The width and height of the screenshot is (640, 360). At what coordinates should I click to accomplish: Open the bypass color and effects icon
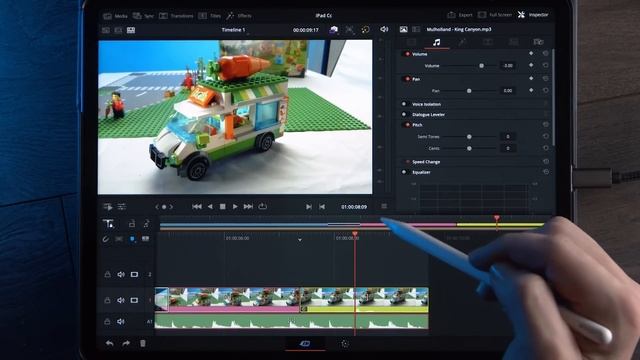pyautogui.click(x=365, y=30)
